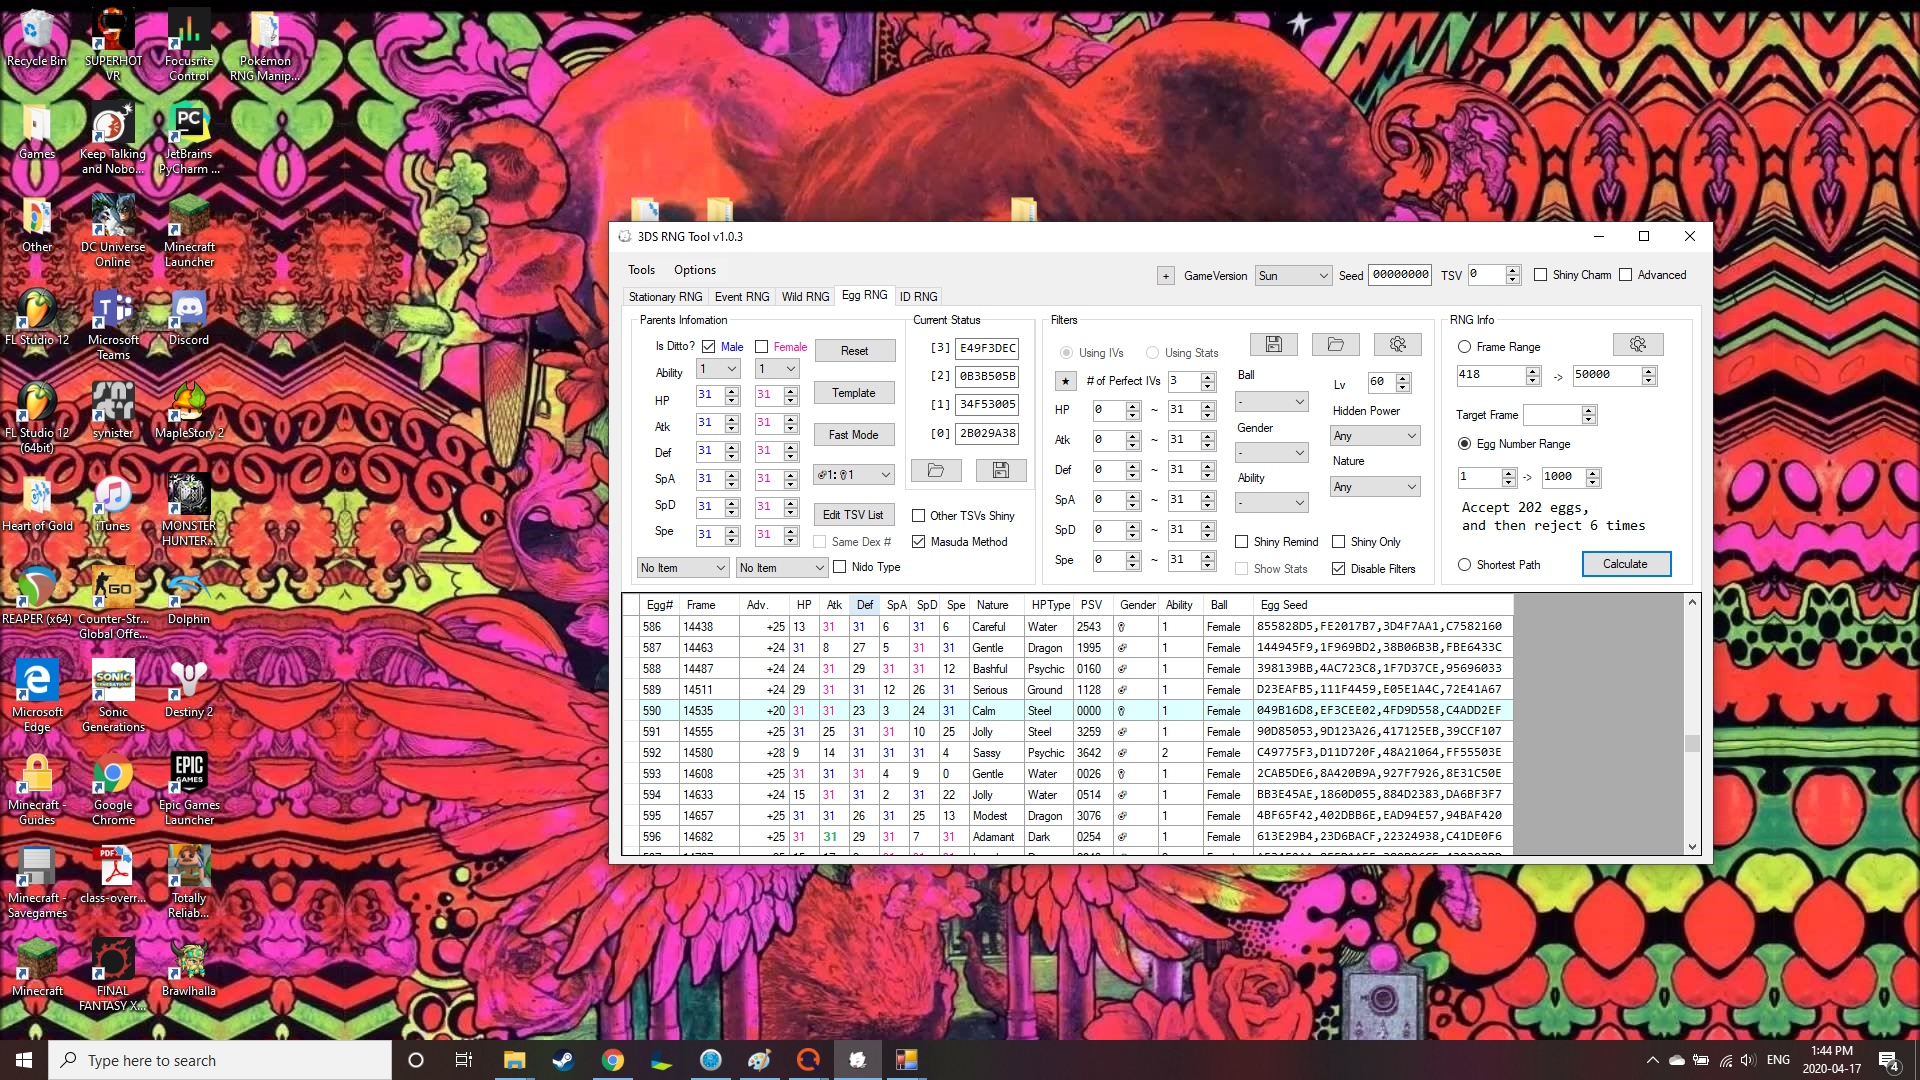Enable the Shiny Only filter
This screenshot has width=1920, height=1080.
coord(1339,542)
